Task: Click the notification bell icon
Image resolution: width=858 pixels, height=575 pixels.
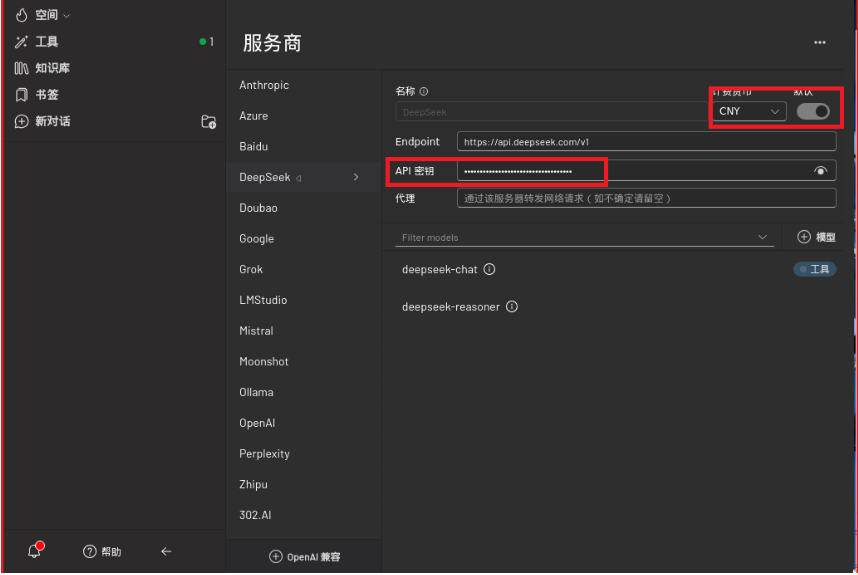Action: pyautogui.click(x=36, y=551)
